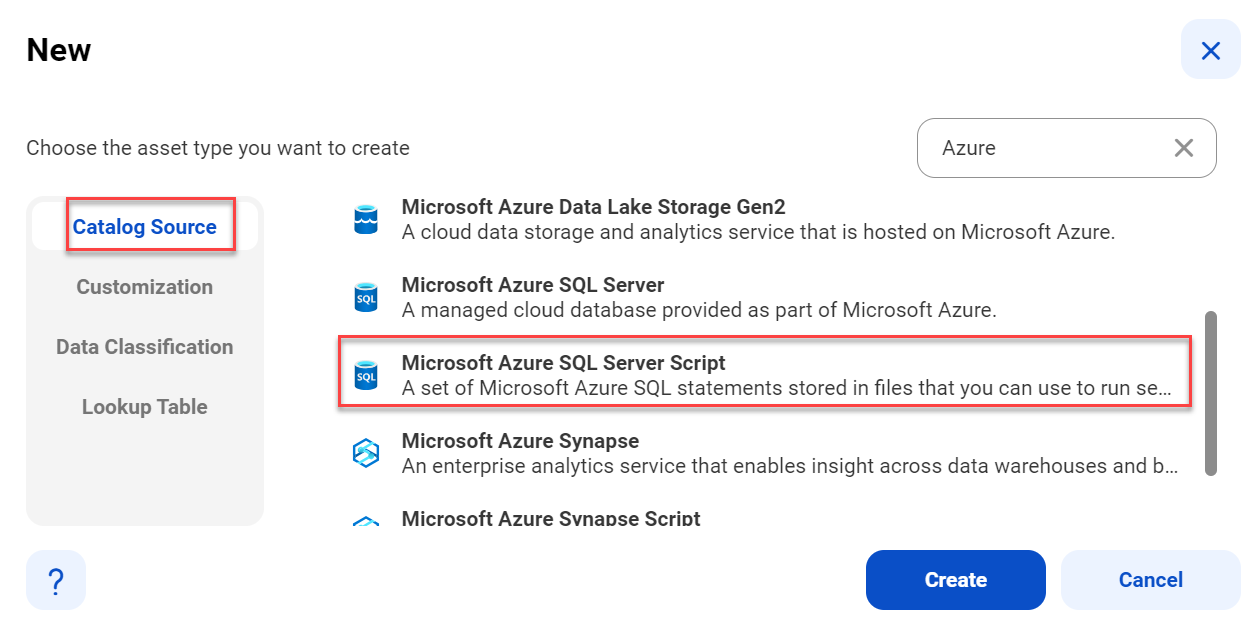Click the Cancel button
Viewport: 1254px width, 629px height.
1151,580
